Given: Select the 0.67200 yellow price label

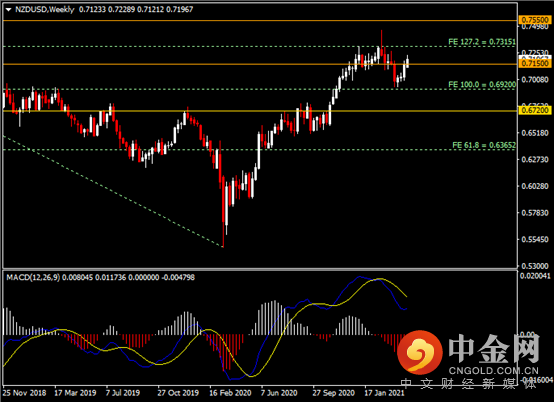Looking at the screenshot, I should point(535,110).
